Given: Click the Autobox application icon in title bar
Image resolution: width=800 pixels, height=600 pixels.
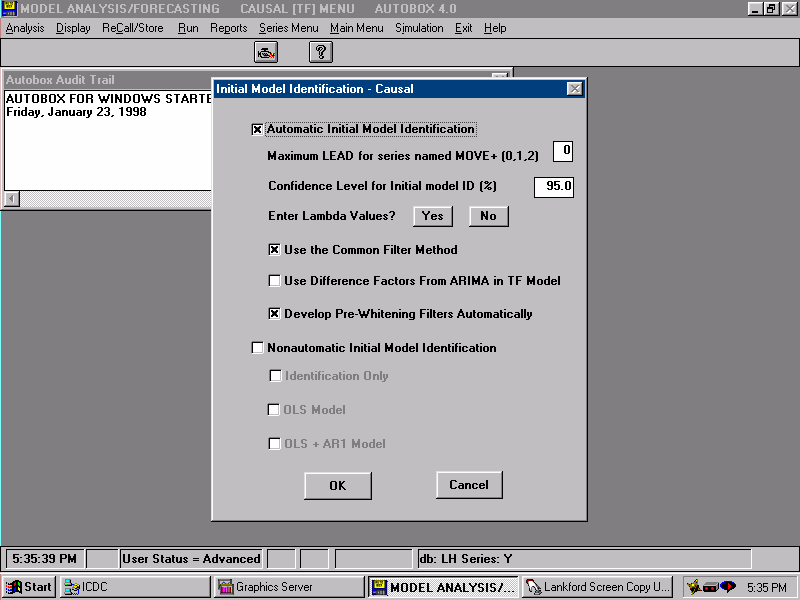Looking at the screenshot, I should 9,9.
